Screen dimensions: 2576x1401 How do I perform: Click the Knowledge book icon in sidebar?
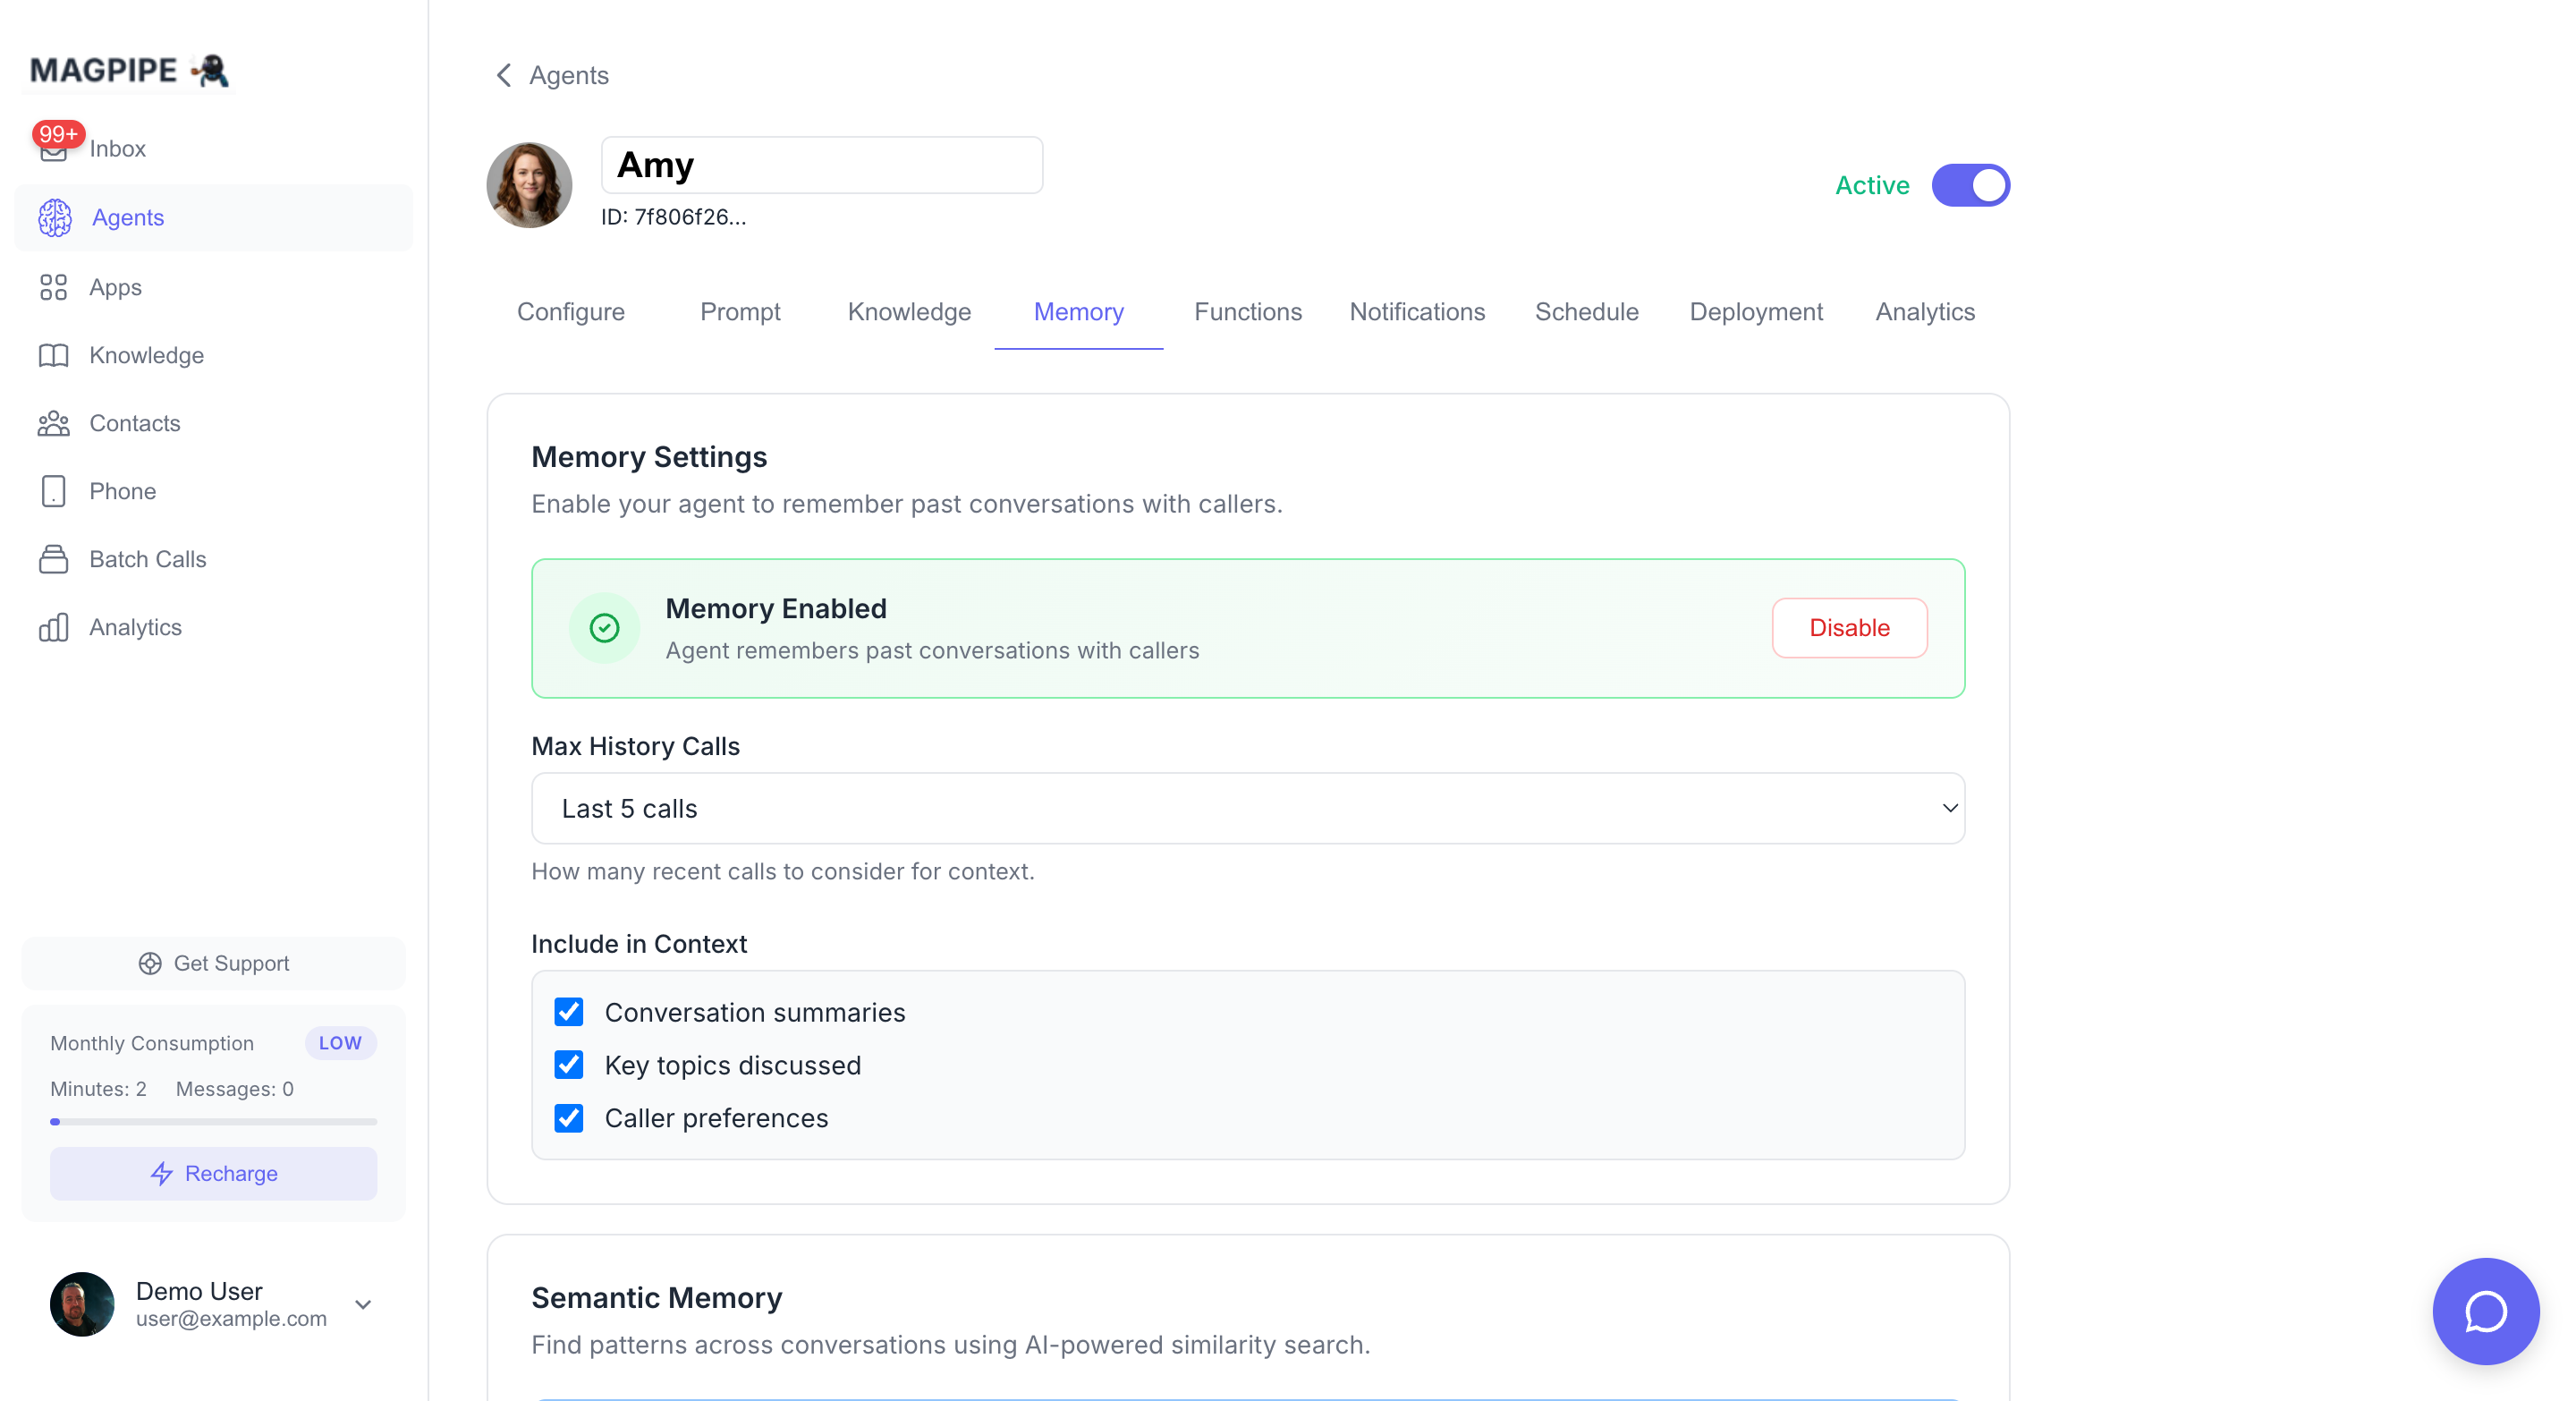point(53,356)
